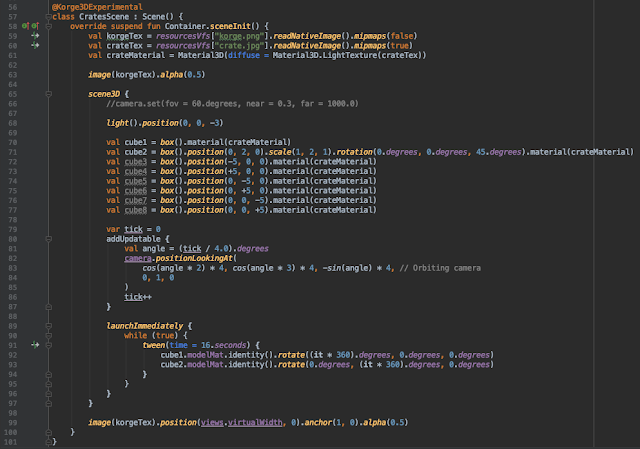Click the underlined camera reference

(138, 258)
